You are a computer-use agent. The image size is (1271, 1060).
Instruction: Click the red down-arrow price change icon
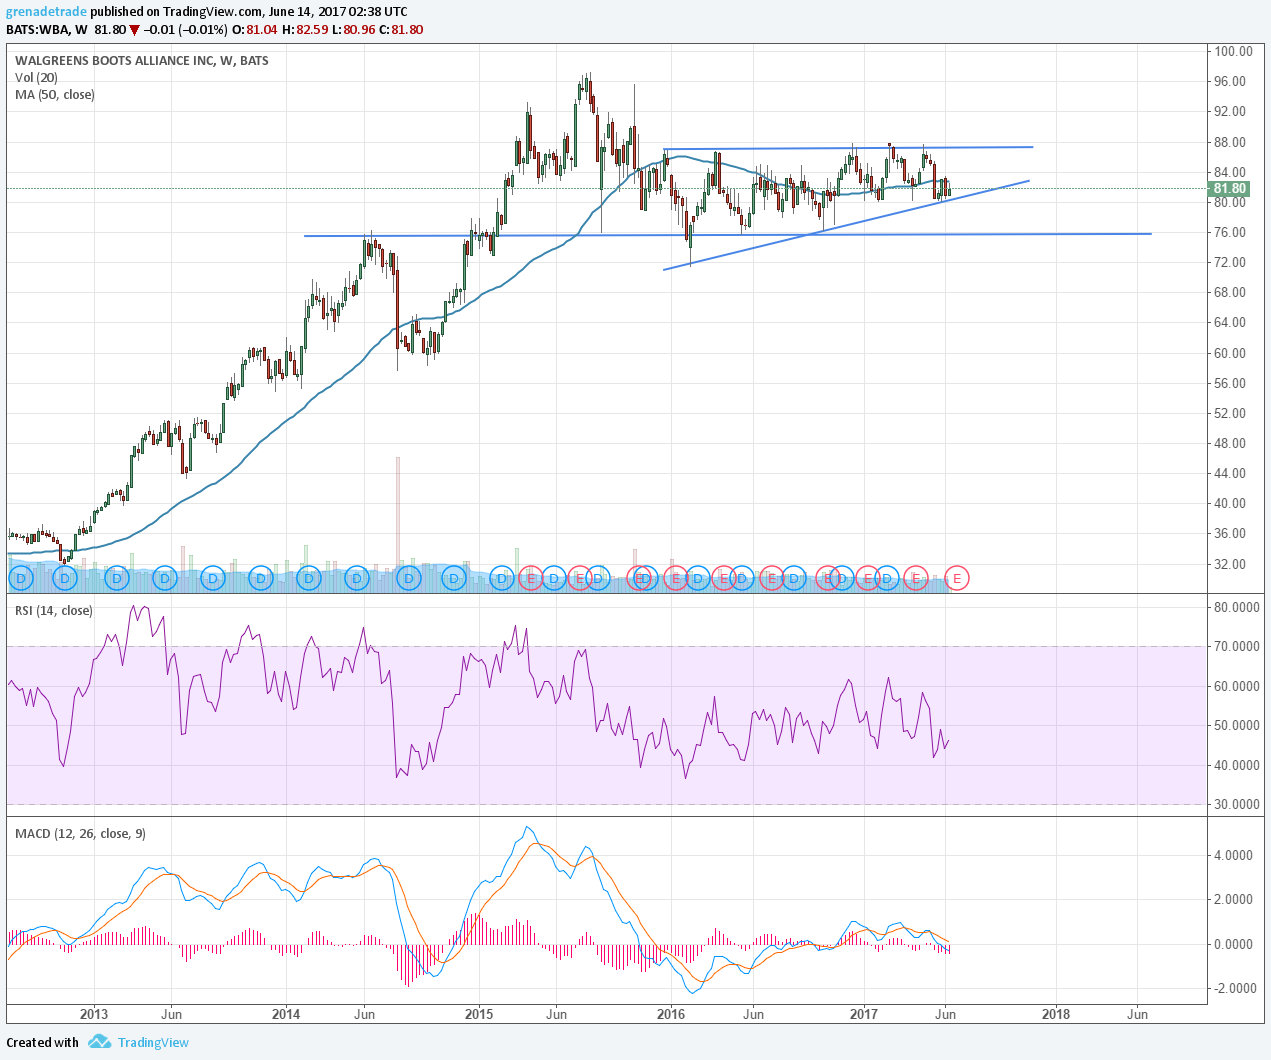[x=134, y=30]
